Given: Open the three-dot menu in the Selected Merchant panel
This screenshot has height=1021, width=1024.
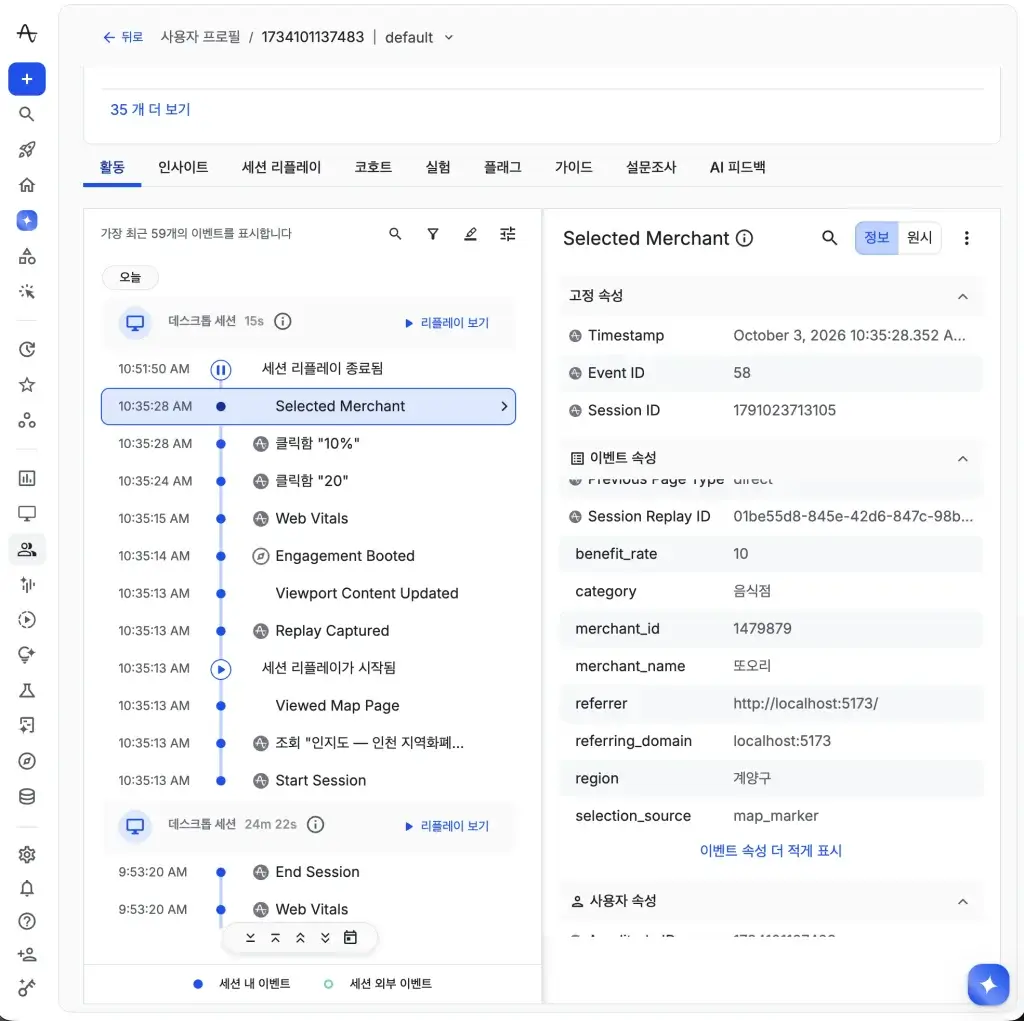Looking at the screenshot, I should [x=967, y=238].
